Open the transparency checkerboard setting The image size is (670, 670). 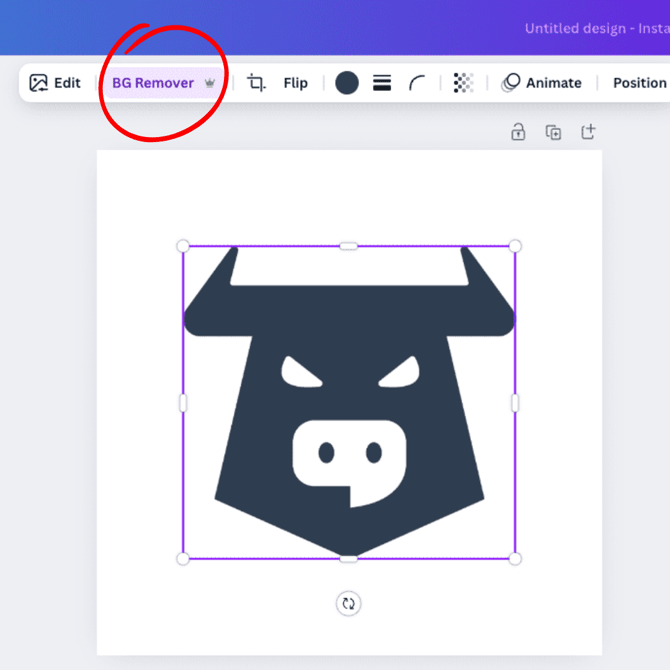463,83
